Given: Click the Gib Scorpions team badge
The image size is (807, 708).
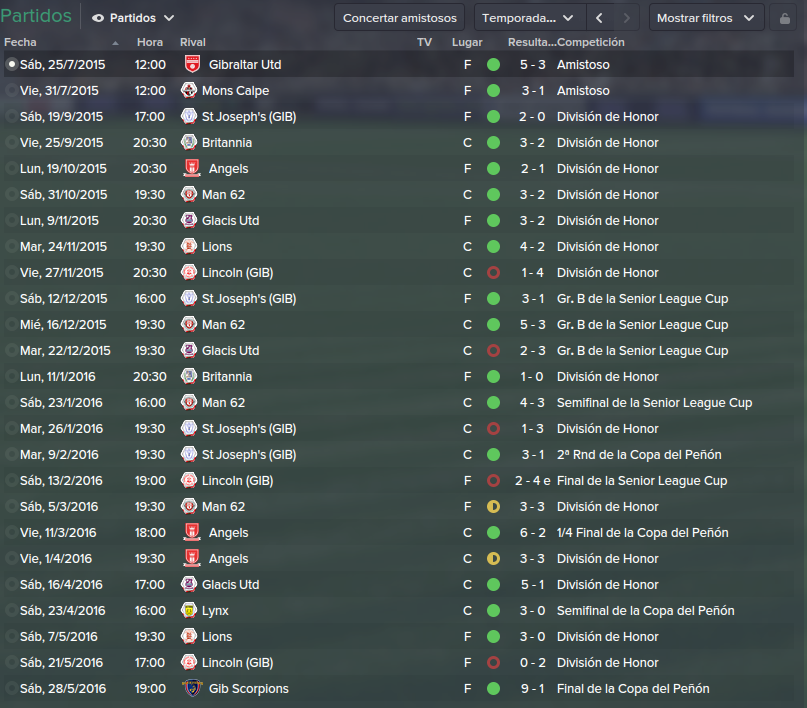Looking at the screenshot, I should coord(192,688).
